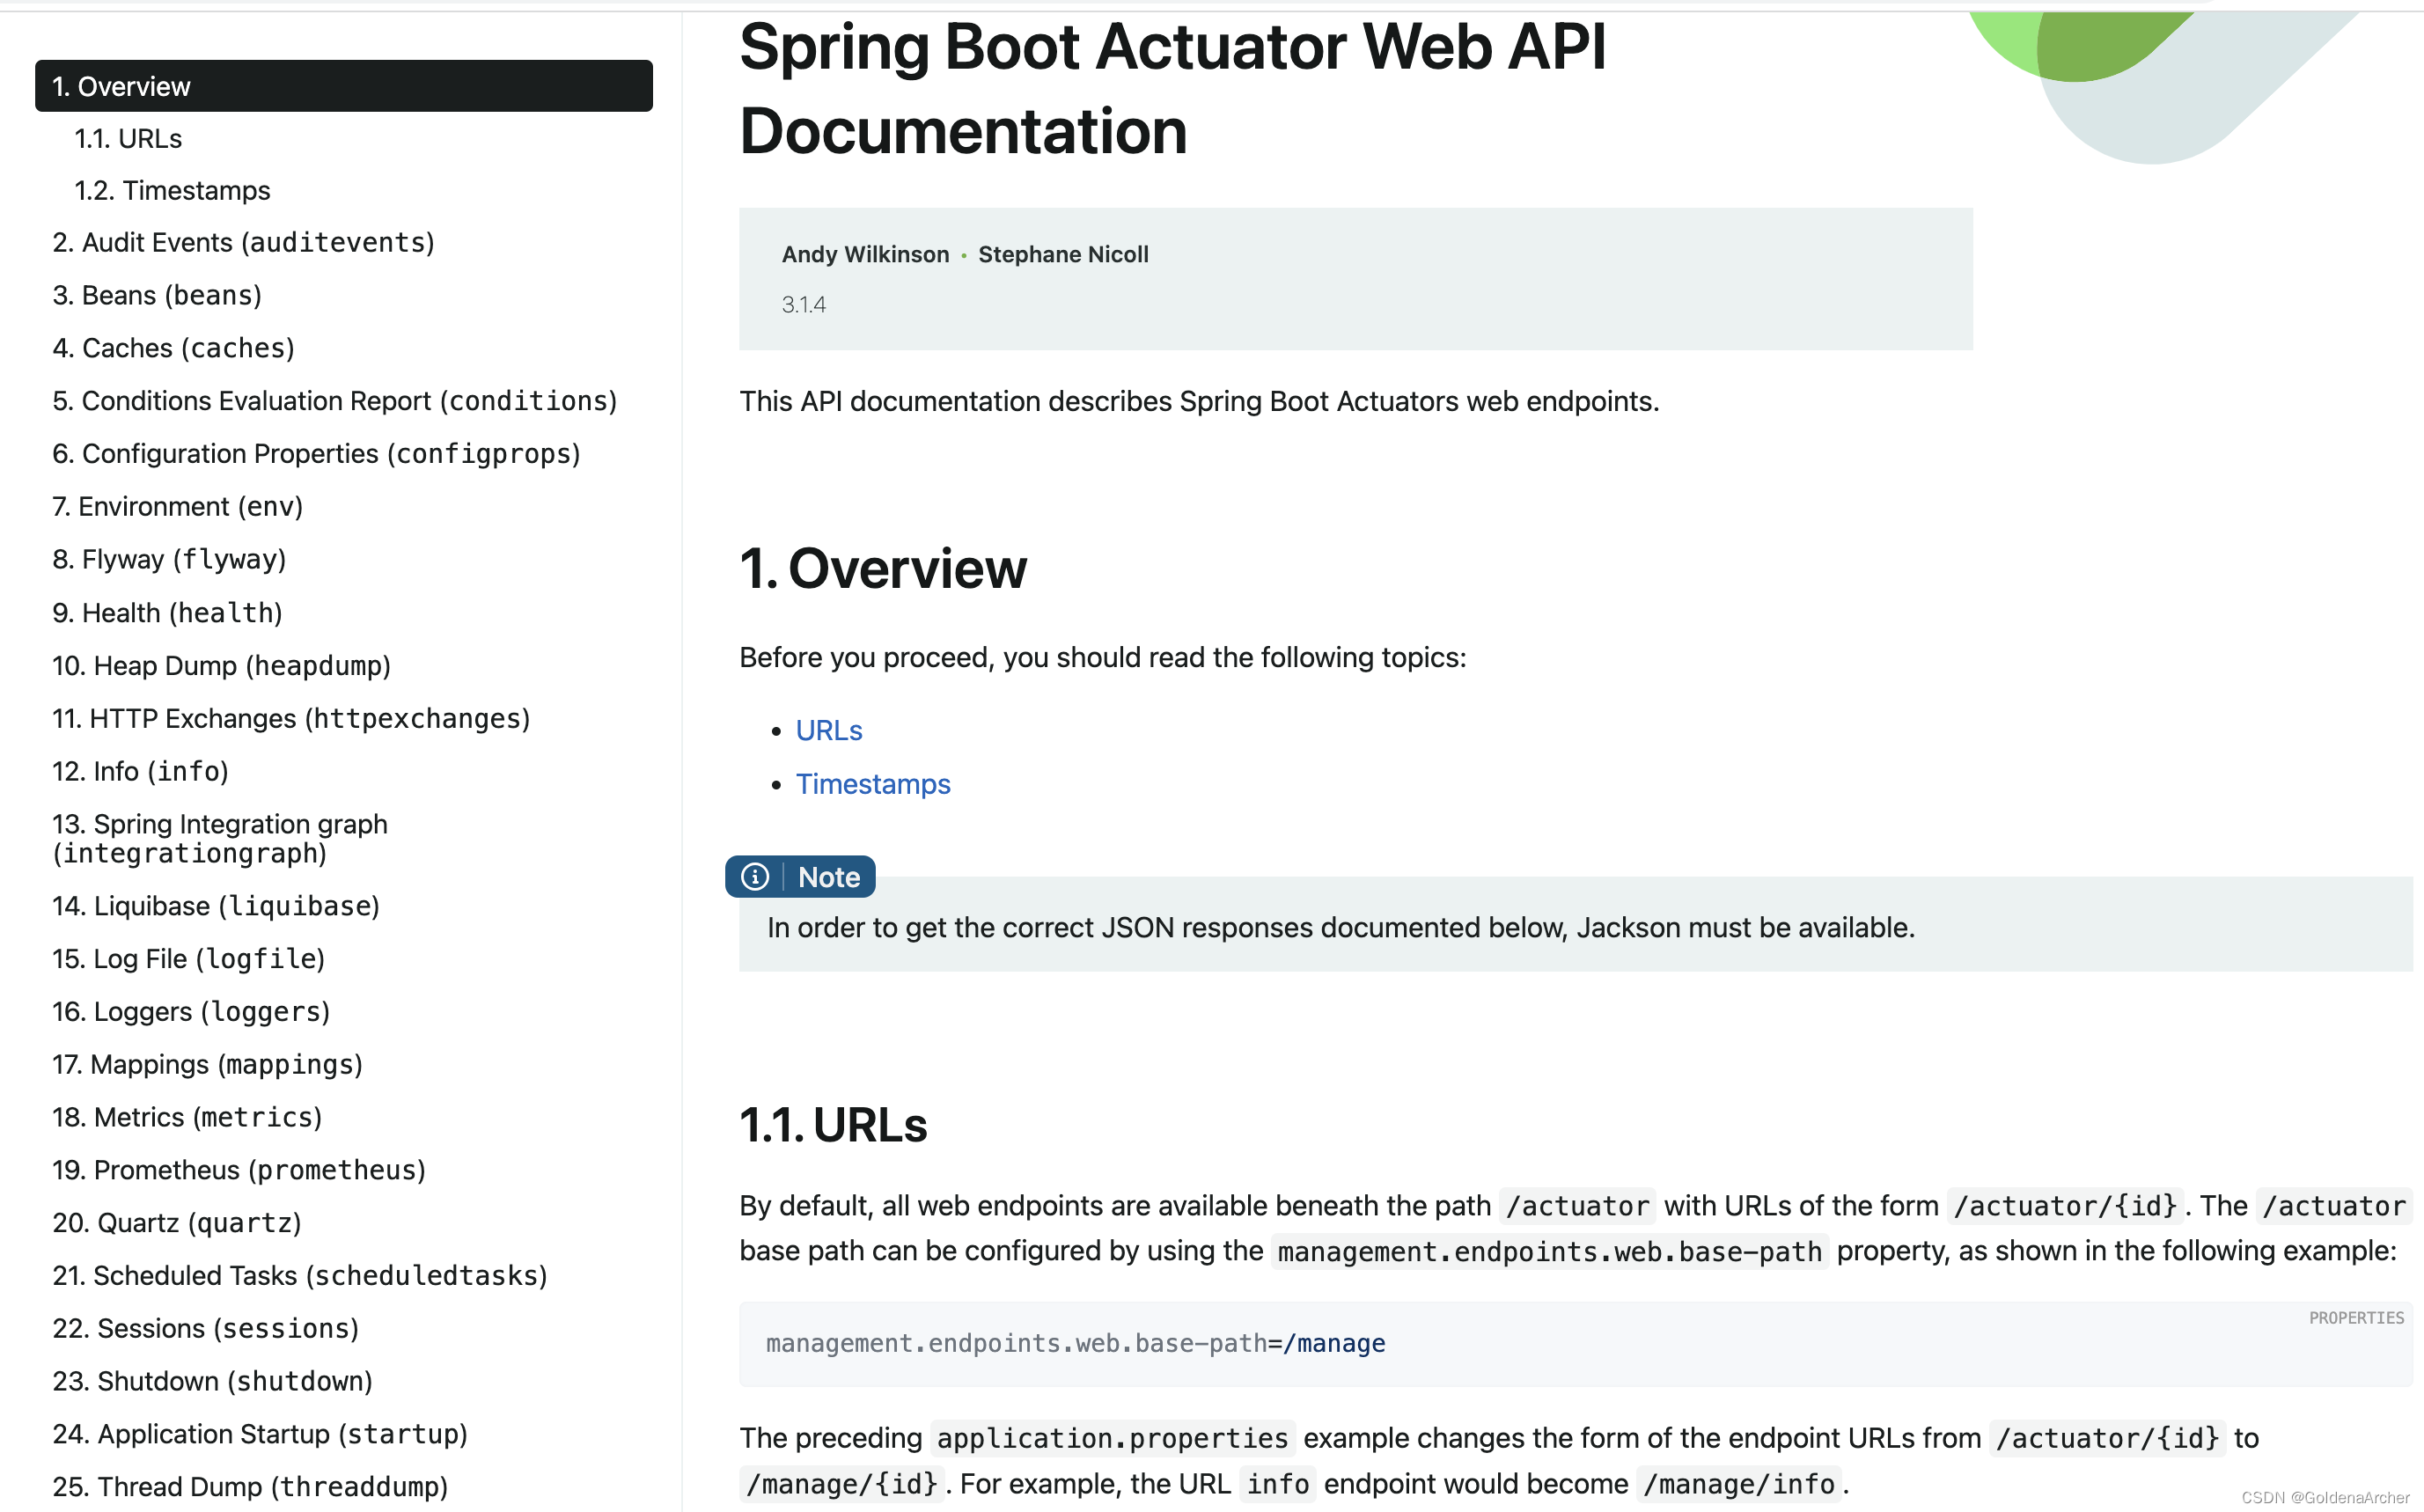Click the code line 'management.endpoints.web.base-path=/manage'

pyautogui.click(x=1075, y=1343)
